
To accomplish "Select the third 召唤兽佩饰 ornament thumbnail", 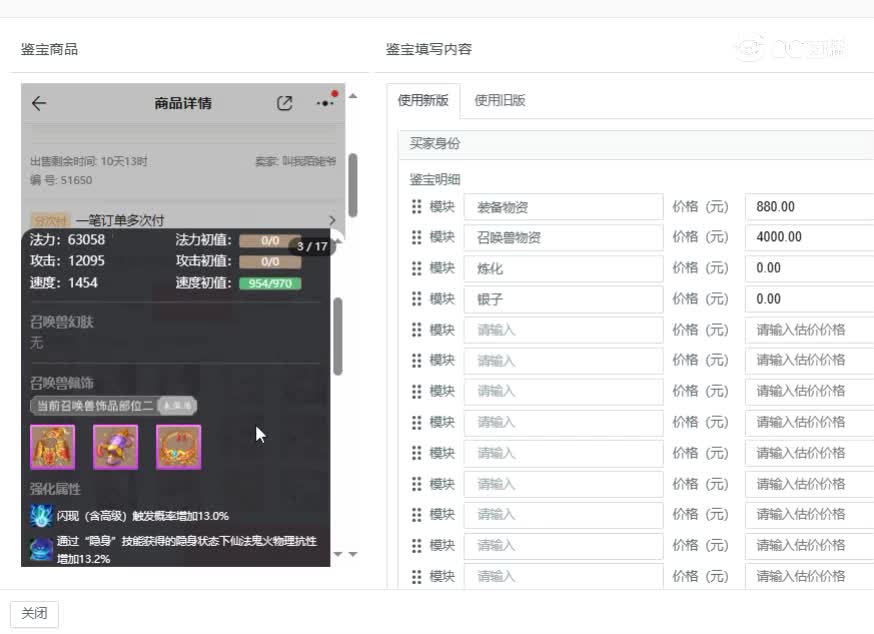I will pyautogui.click(x=177, y=447).
